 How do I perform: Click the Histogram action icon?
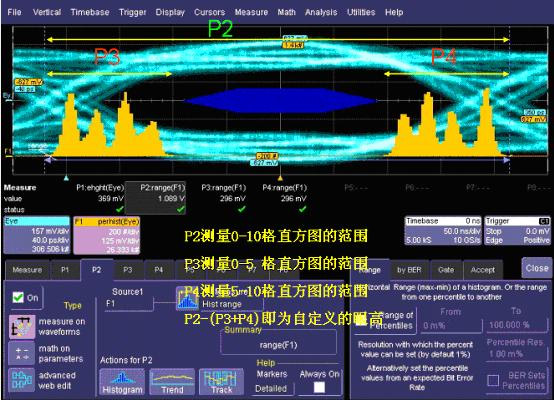coord(122,382)
